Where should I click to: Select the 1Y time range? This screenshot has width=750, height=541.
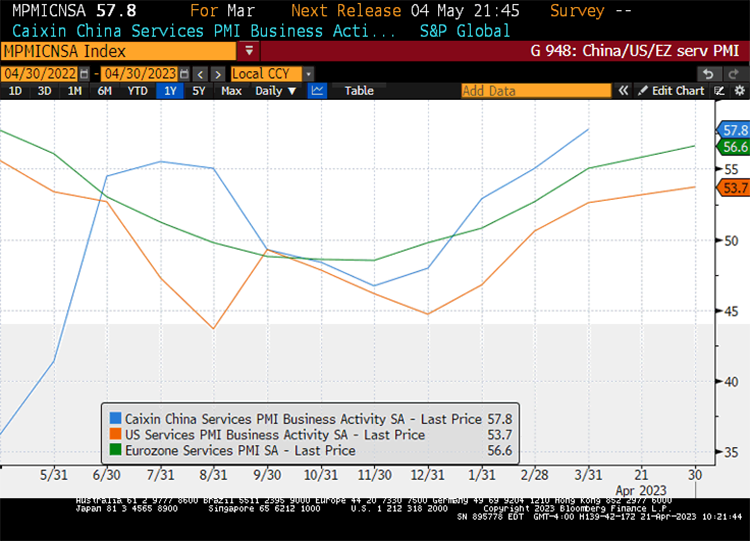(x=170, y=91)
